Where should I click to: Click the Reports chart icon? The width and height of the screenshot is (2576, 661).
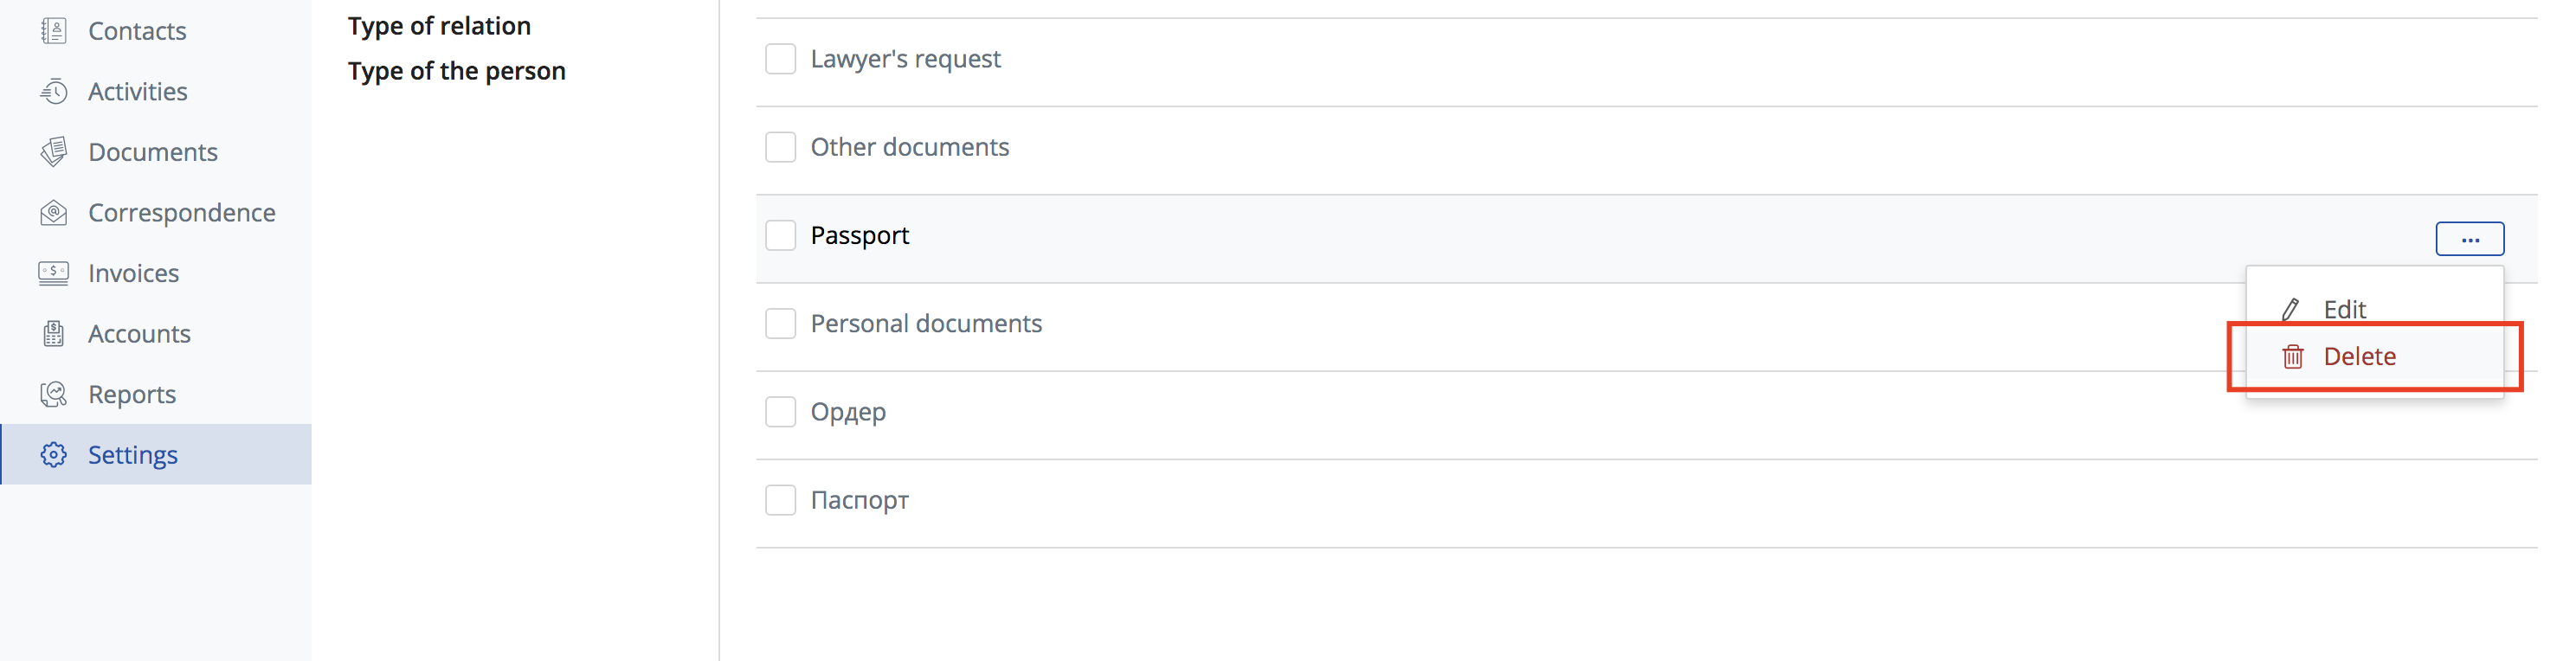pos(54,395)
